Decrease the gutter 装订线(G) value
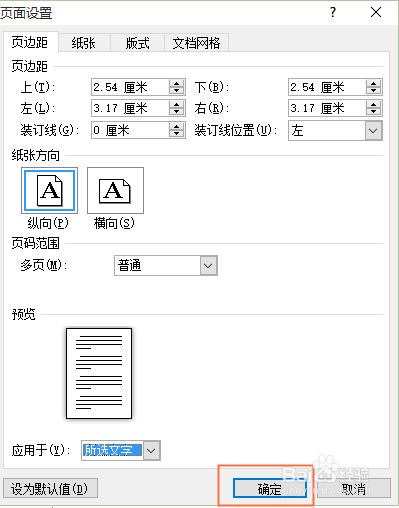The width and height of the screenshot is (399, 508). (176, 134)
